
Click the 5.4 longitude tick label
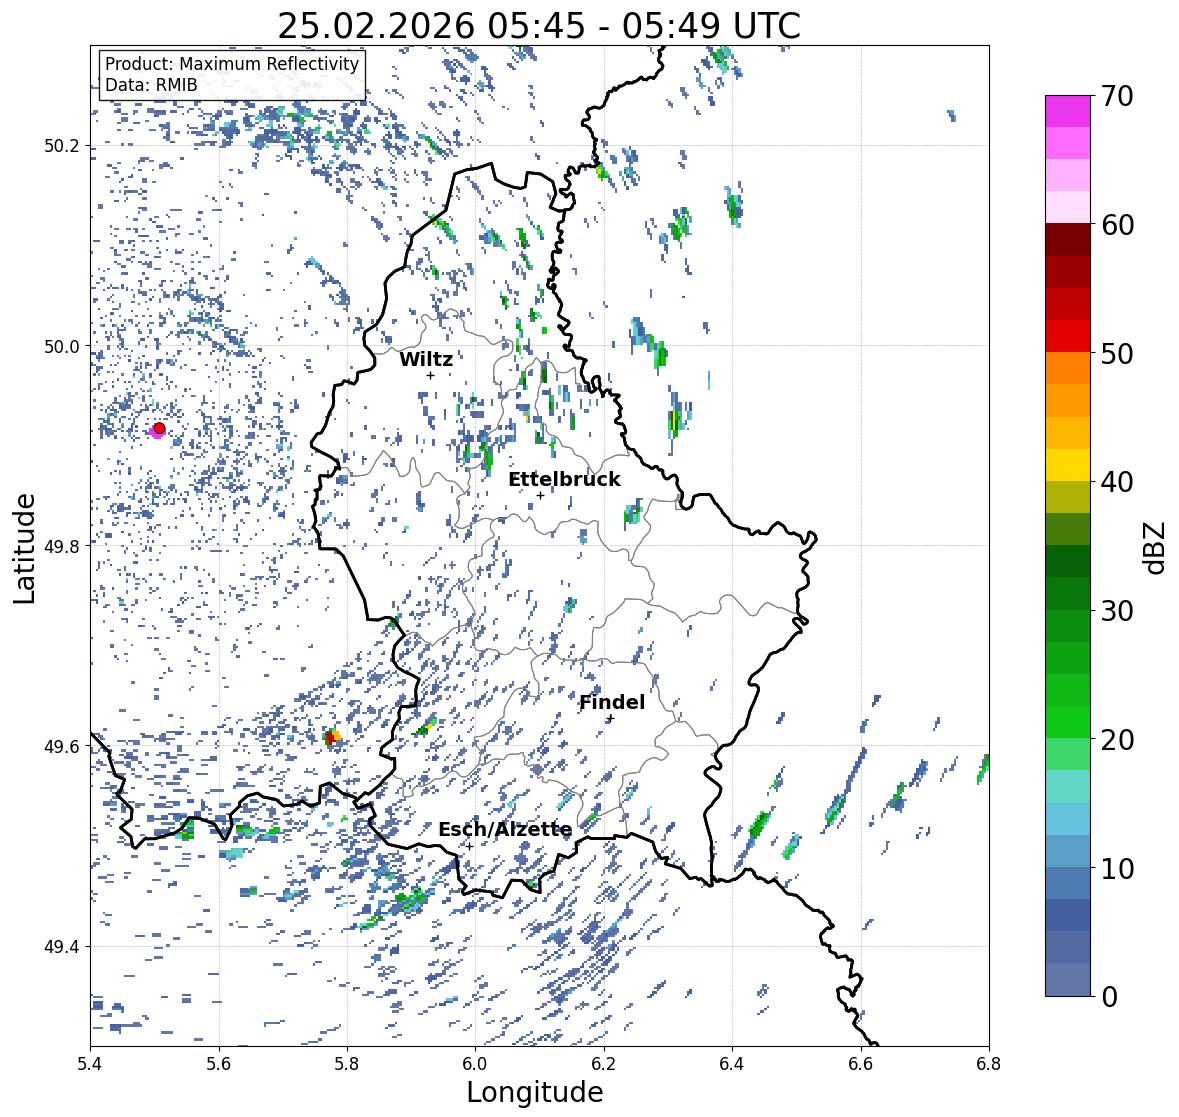coord(90,1064)
